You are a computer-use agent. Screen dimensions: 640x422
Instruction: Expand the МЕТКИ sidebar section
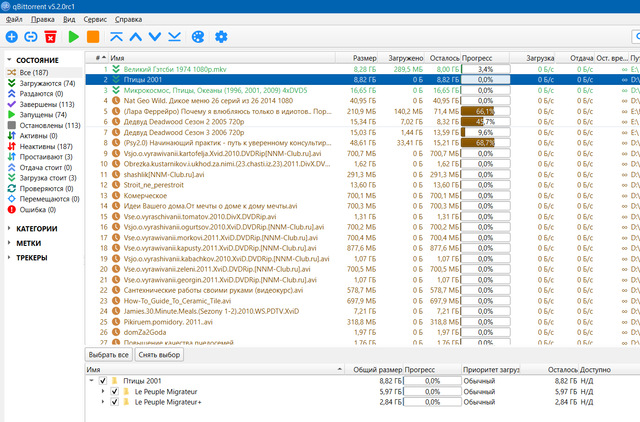[9, 243]
